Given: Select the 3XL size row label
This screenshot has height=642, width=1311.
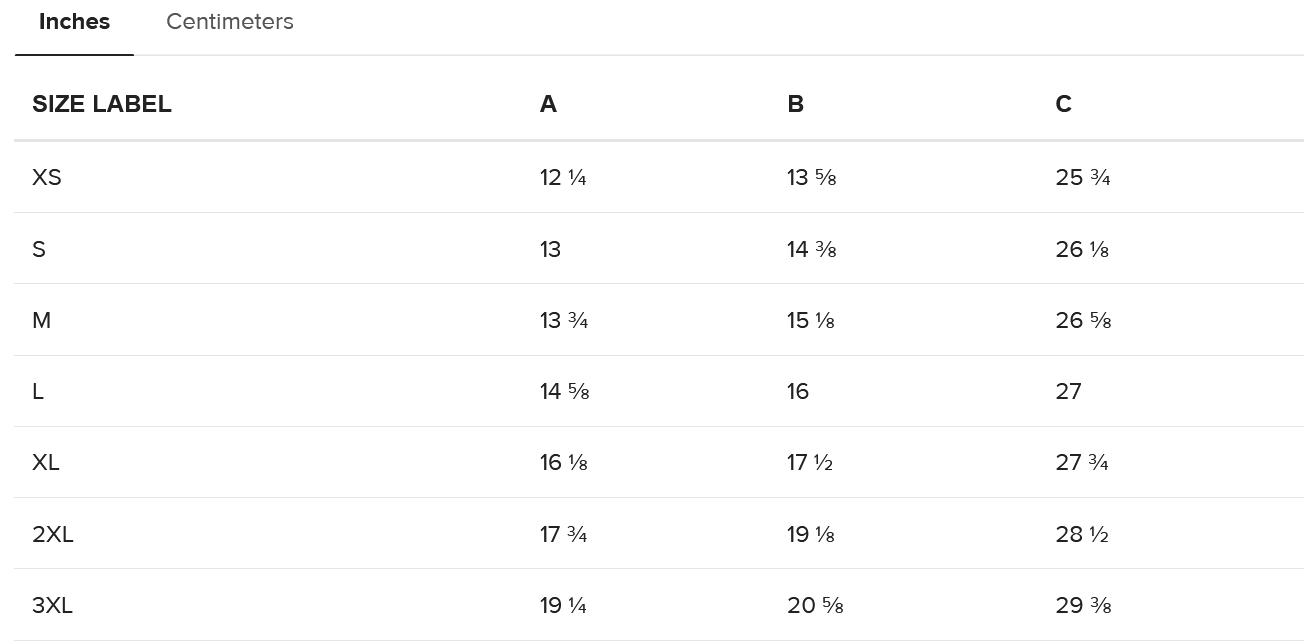Looking at the screenshot, I should tap(53, 605).
